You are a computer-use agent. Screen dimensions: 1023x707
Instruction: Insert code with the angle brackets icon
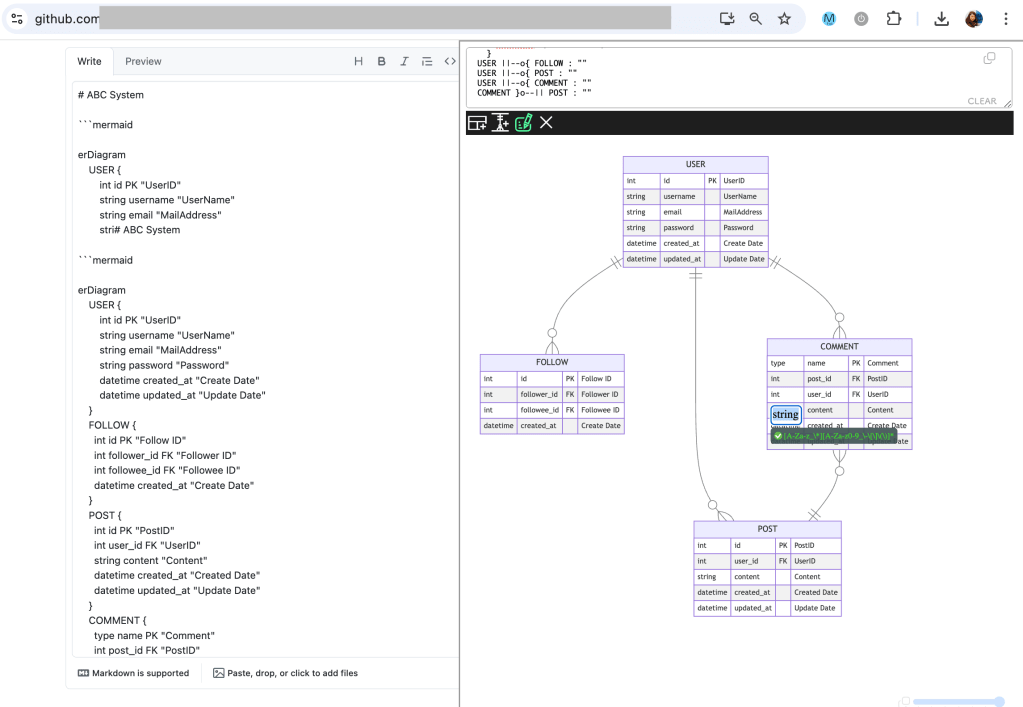click(x=449, y=62)
